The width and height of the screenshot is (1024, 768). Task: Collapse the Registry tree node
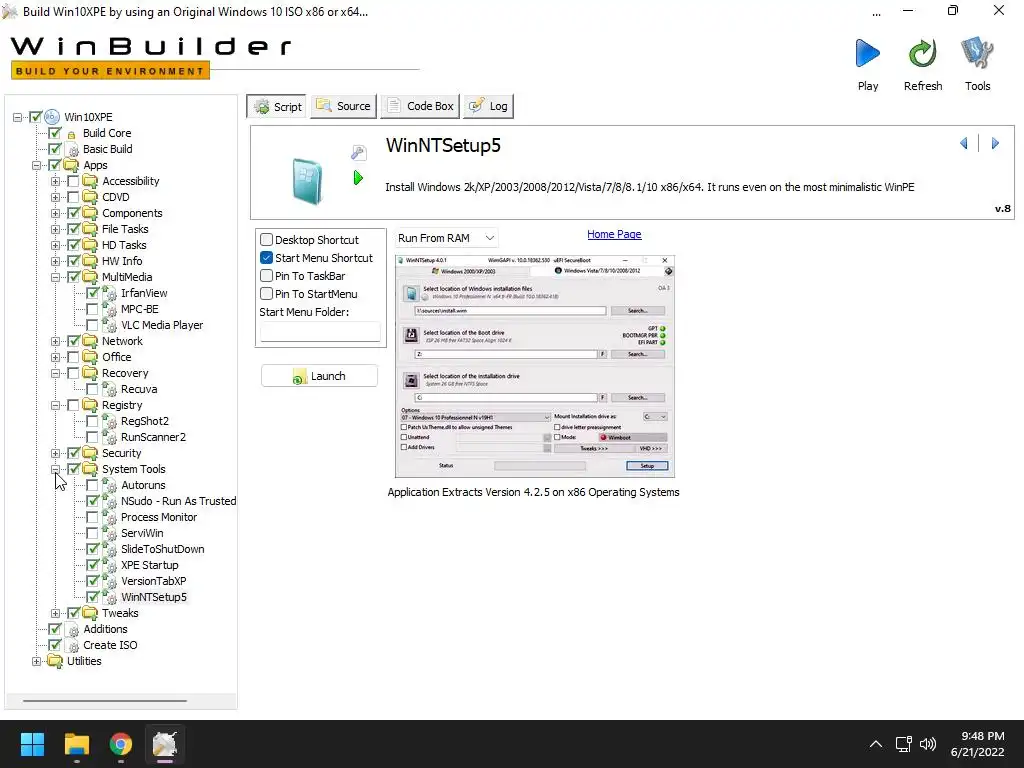(x=56, y=405)
